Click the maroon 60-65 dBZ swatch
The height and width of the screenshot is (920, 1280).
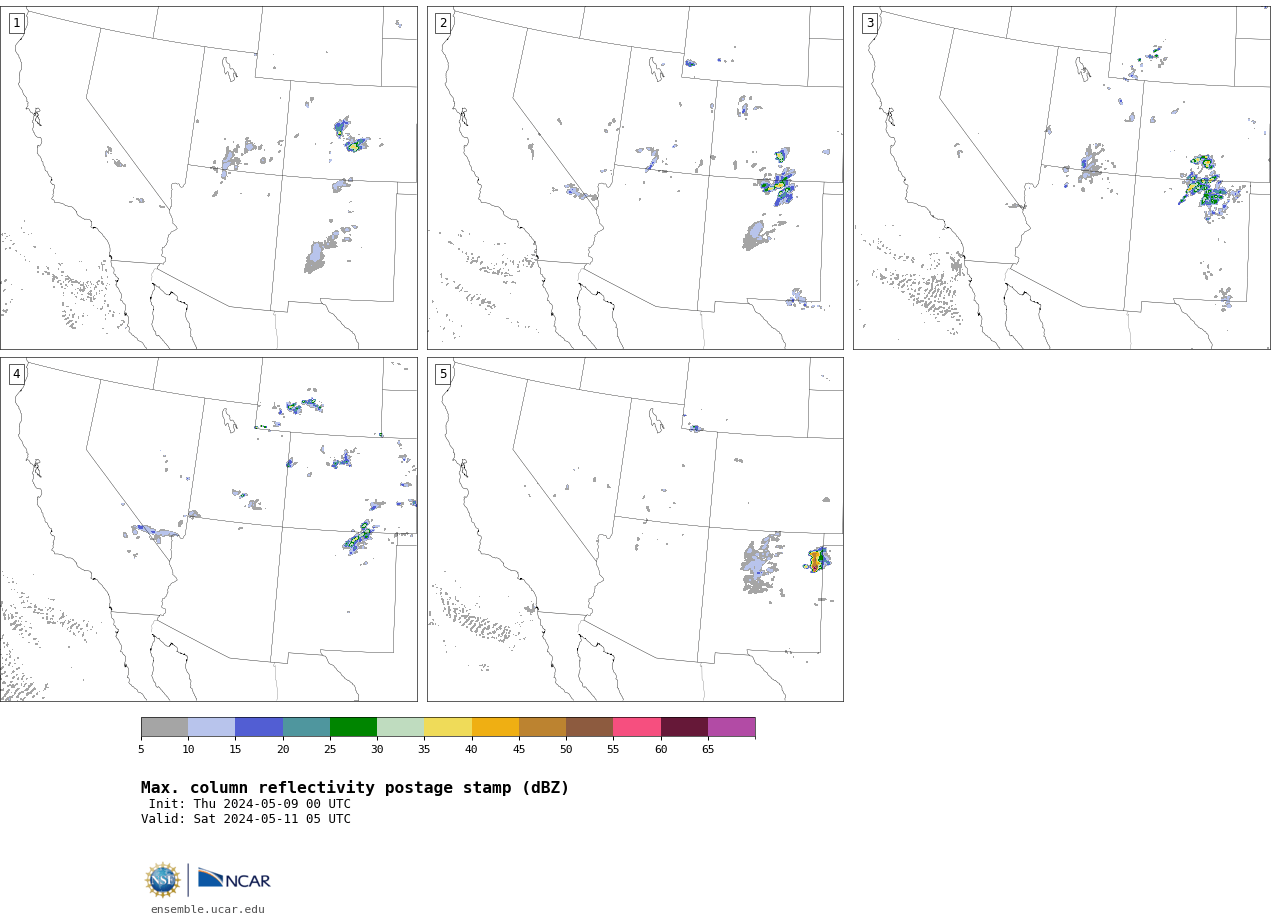point(684,727)
